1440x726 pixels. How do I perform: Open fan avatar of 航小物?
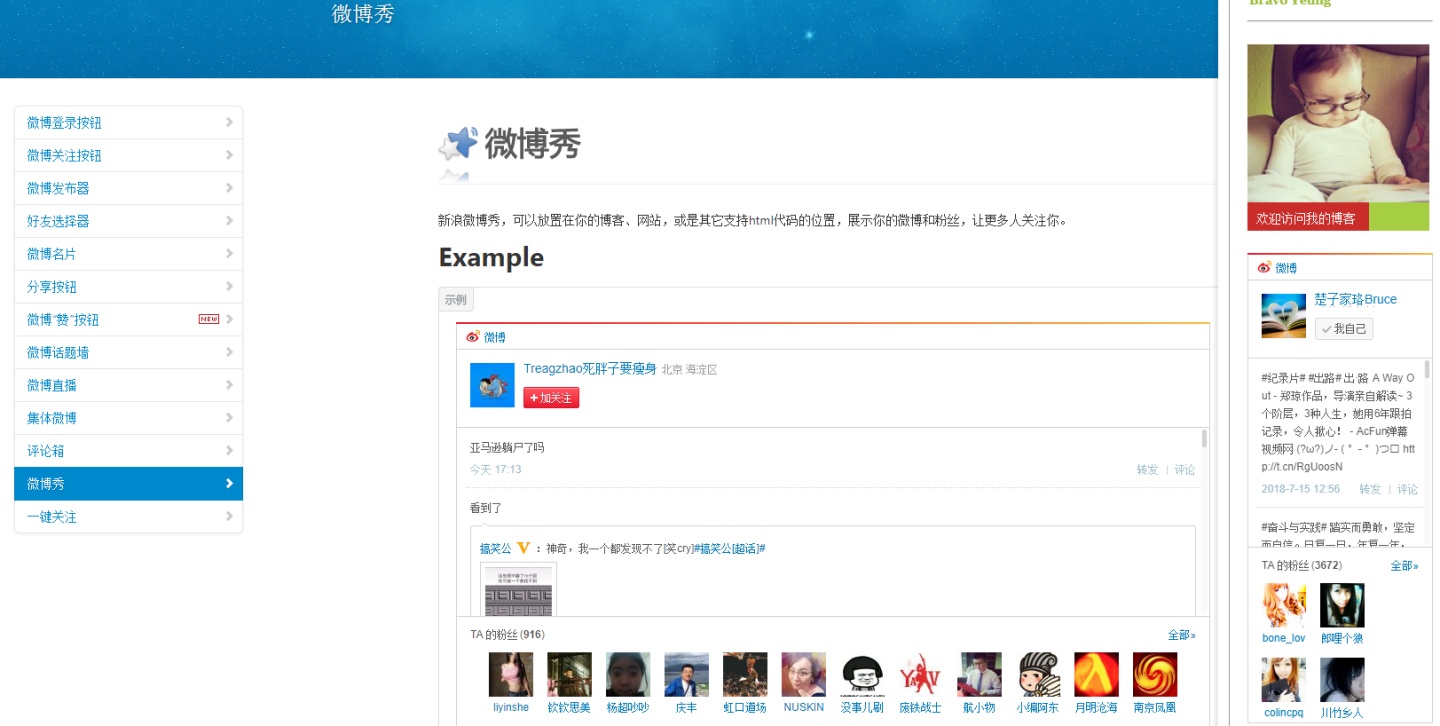click(979, 675)
